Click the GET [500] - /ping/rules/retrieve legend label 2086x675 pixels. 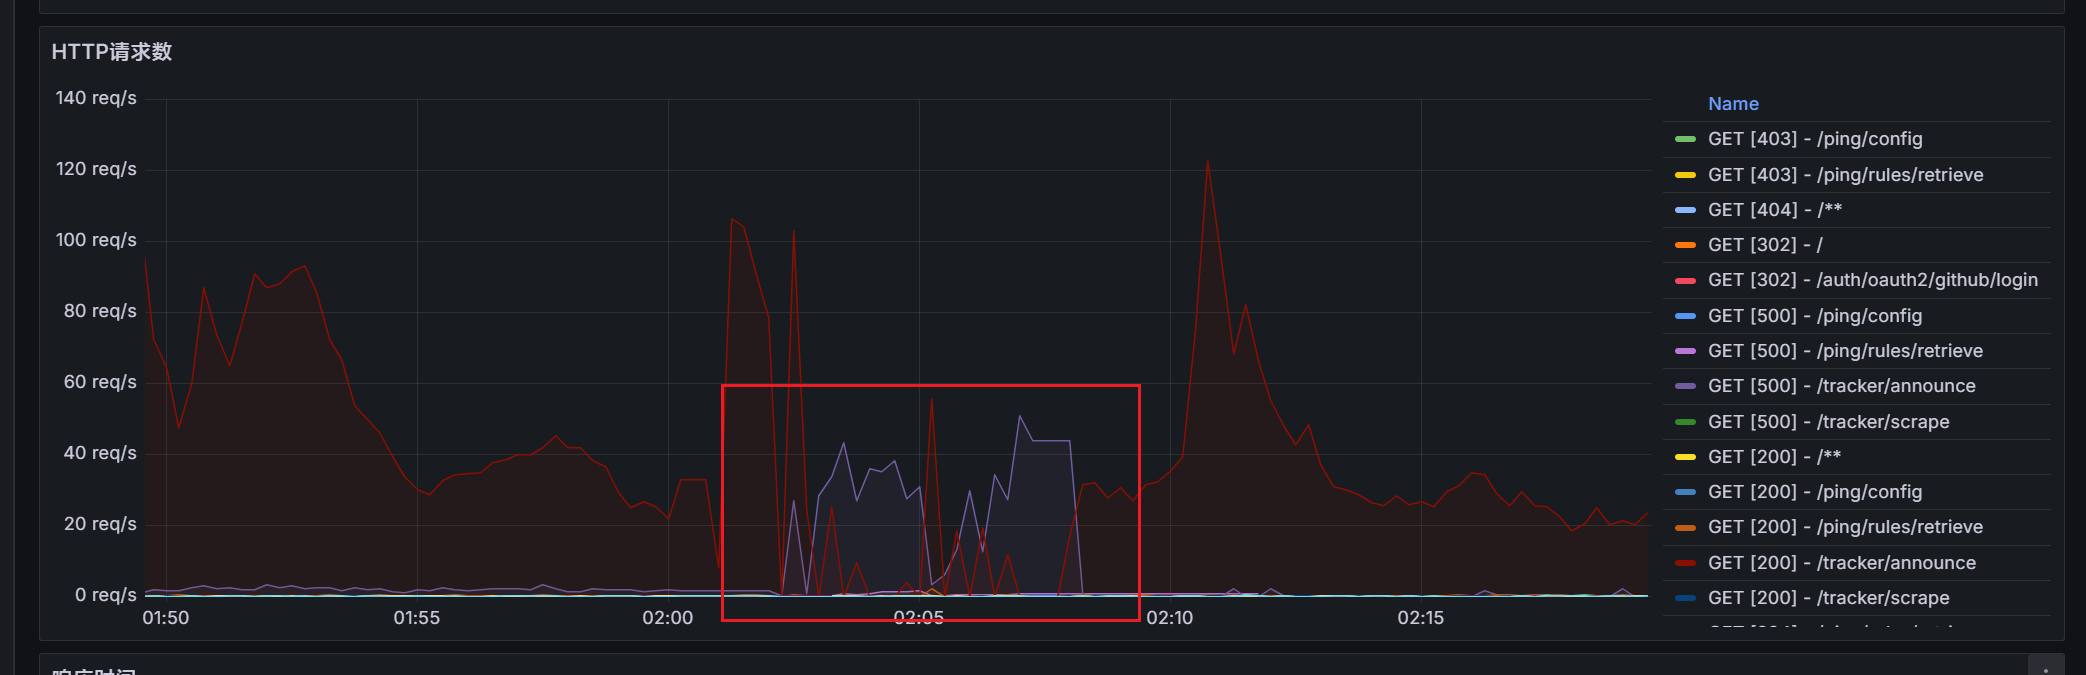[x=1844, y=351]
